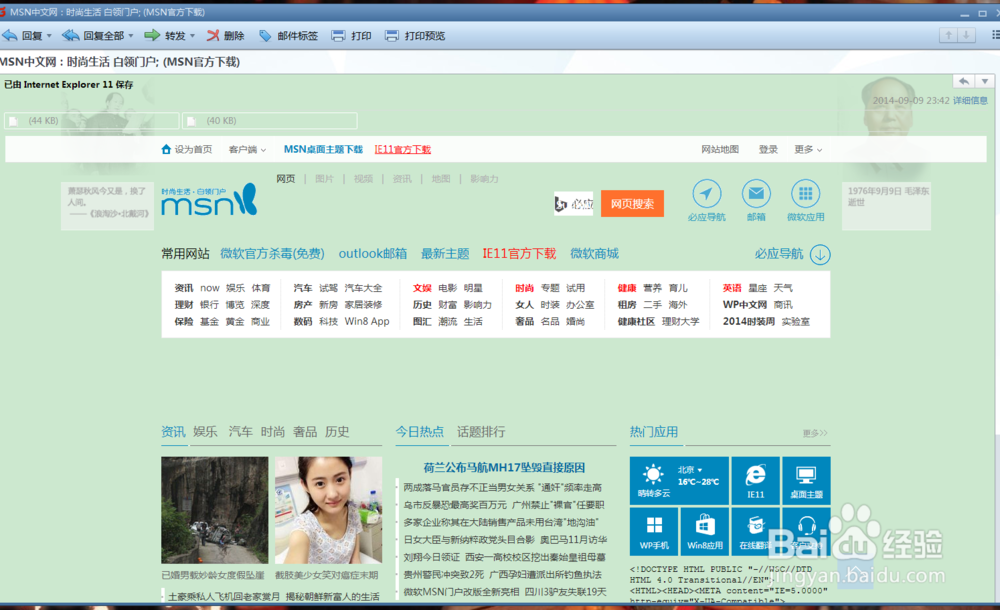Open the MSN桌面主题下载 link
Screen dimensions: 1000x610
coord(323,149)
